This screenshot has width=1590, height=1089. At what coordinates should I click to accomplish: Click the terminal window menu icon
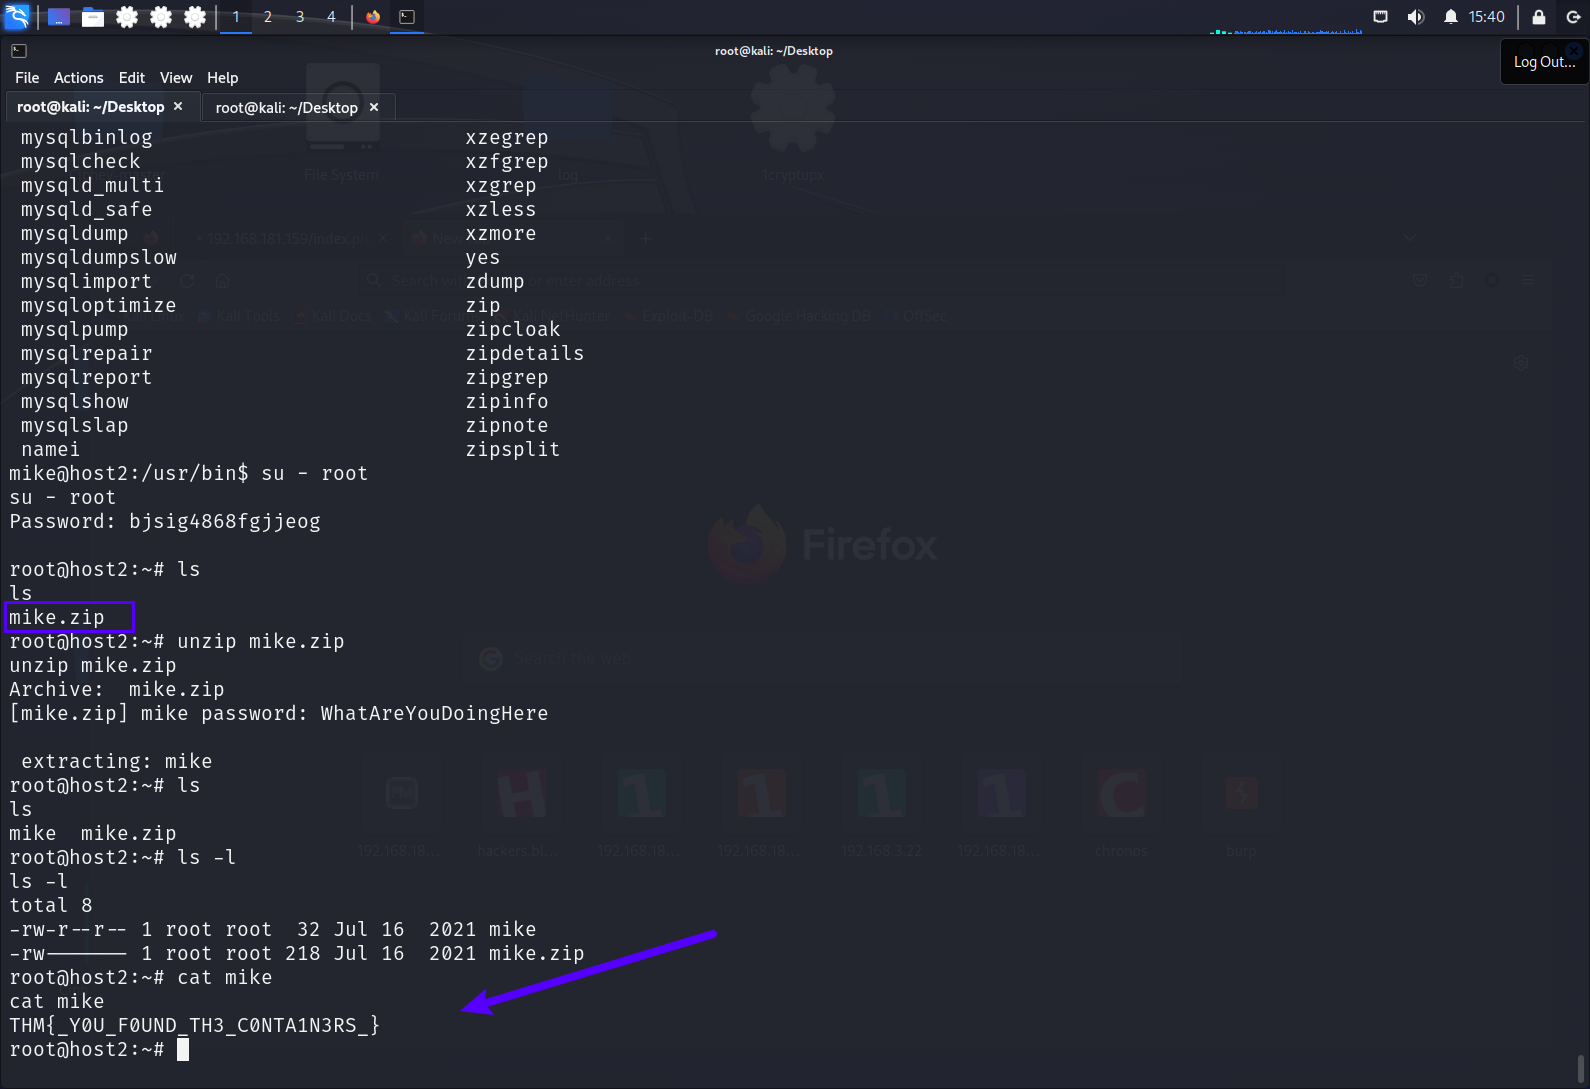point(19,51)
